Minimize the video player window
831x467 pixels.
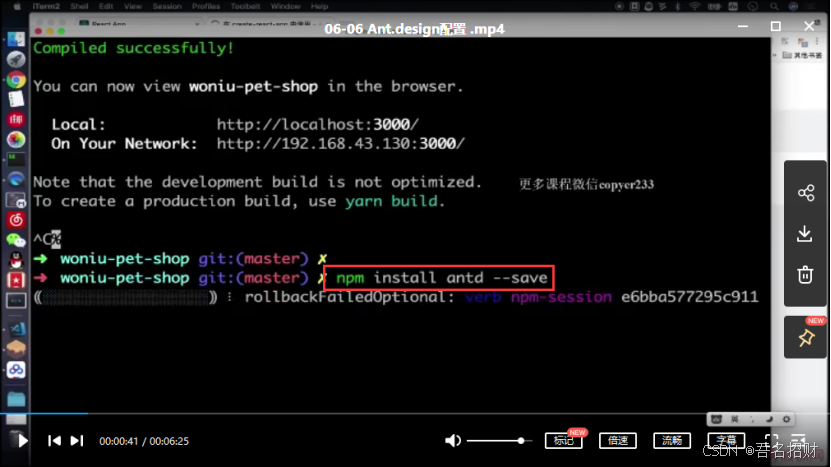coord(743,26)
